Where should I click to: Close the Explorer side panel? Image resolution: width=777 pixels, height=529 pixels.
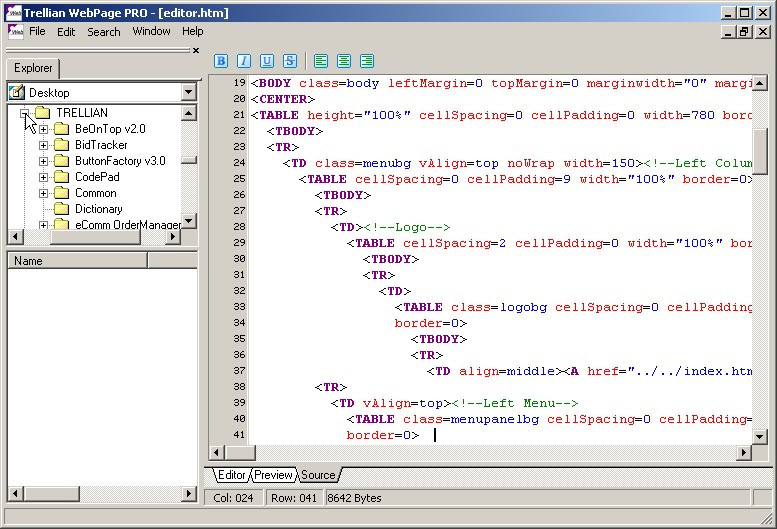[196, 50]
